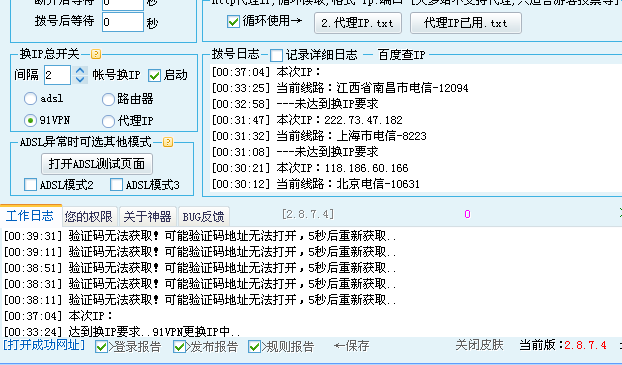Click the [打开成功网址] link
The image size is (622, 365).
(x=44, y=345)
